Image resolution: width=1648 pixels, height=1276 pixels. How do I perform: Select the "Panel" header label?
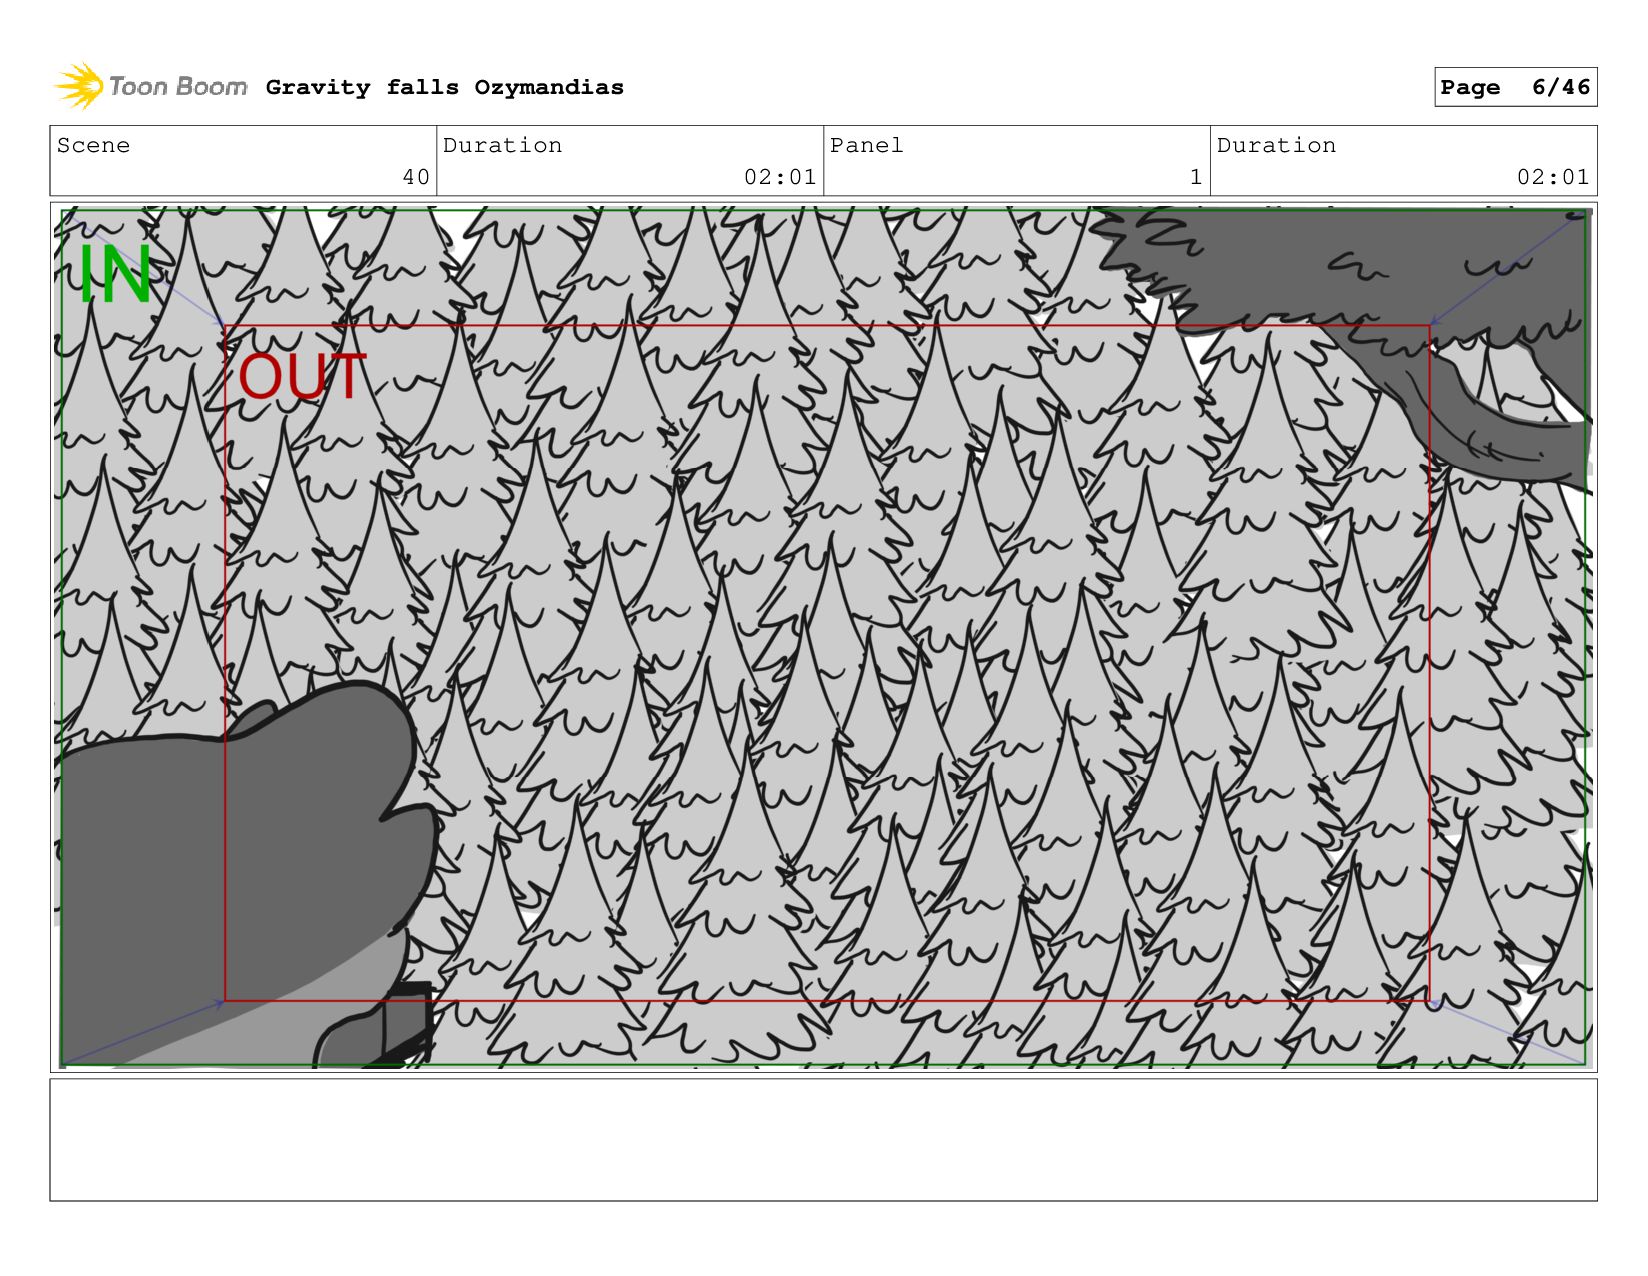(x=867, y=145)
